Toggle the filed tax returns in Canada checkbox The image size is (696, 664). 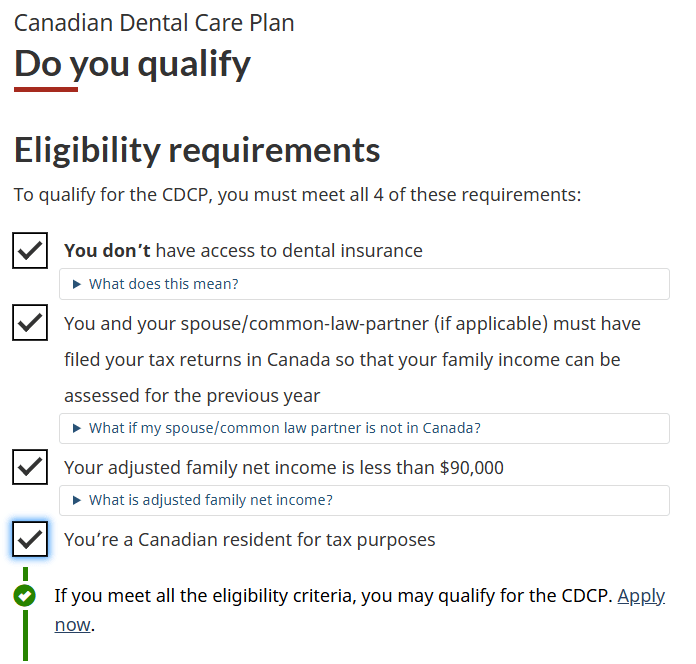(30, 323)
